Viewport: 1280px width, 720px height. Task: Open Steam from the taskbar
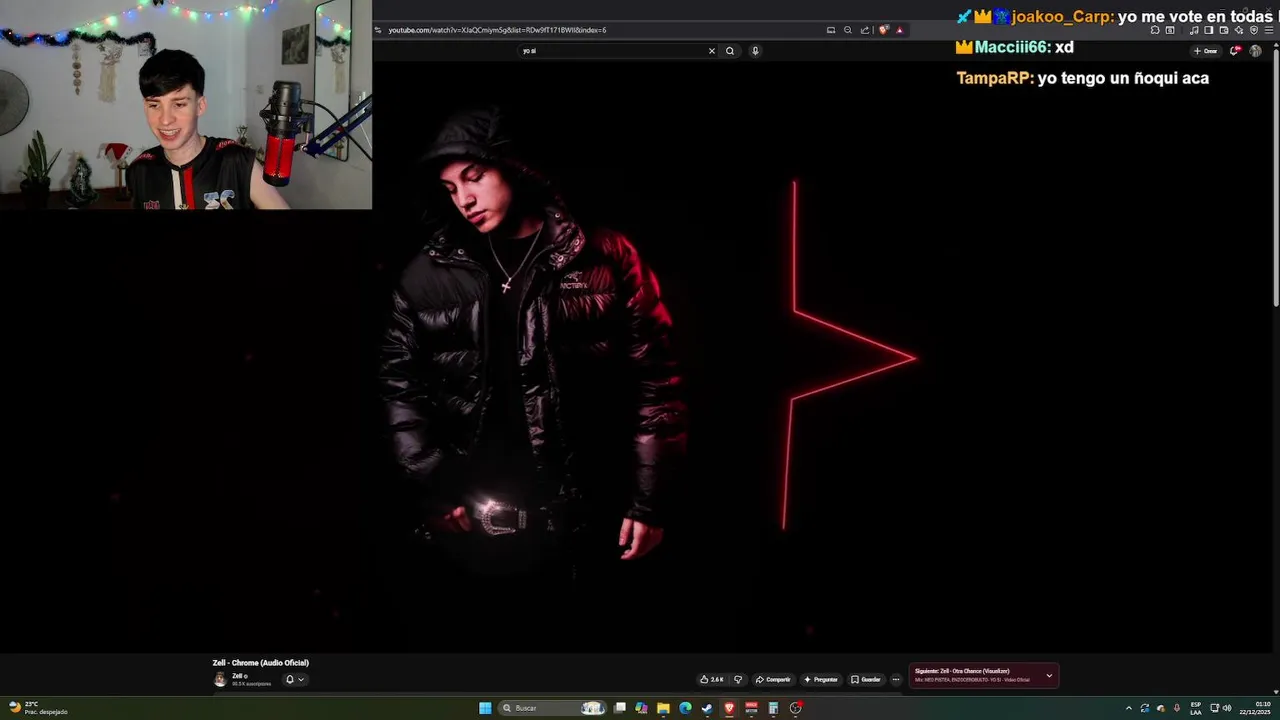pyautogui.click(x=707, y=708)
